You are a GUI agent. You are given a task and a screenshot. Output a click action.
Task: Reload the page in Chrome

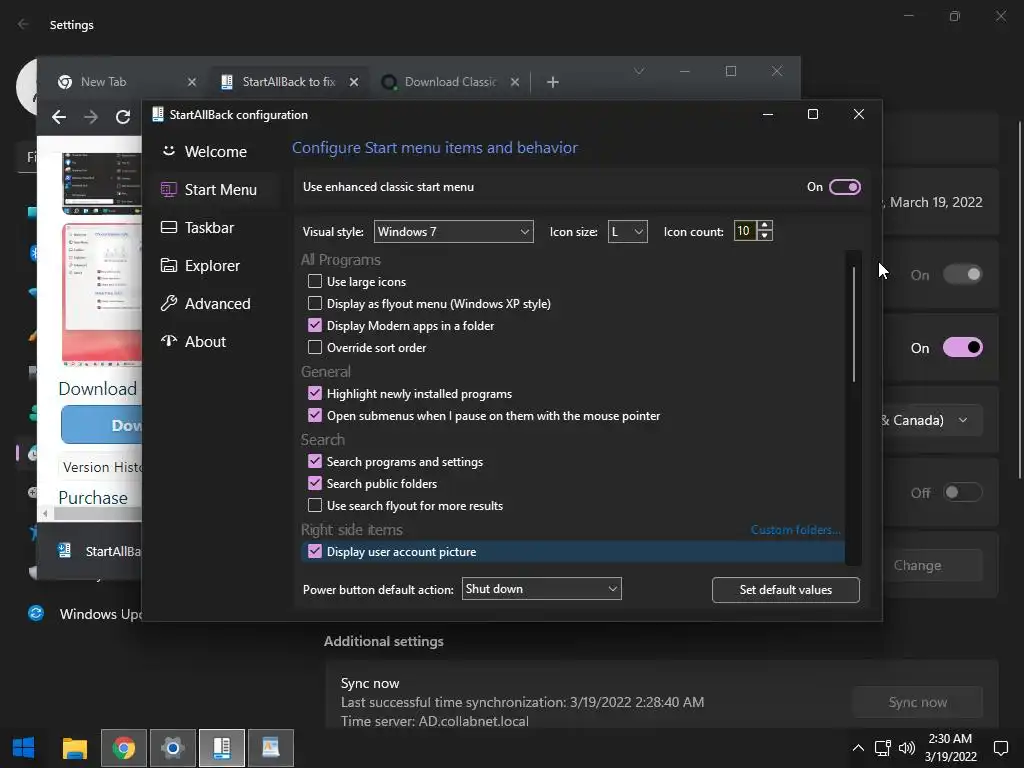[x=123, y=117]
